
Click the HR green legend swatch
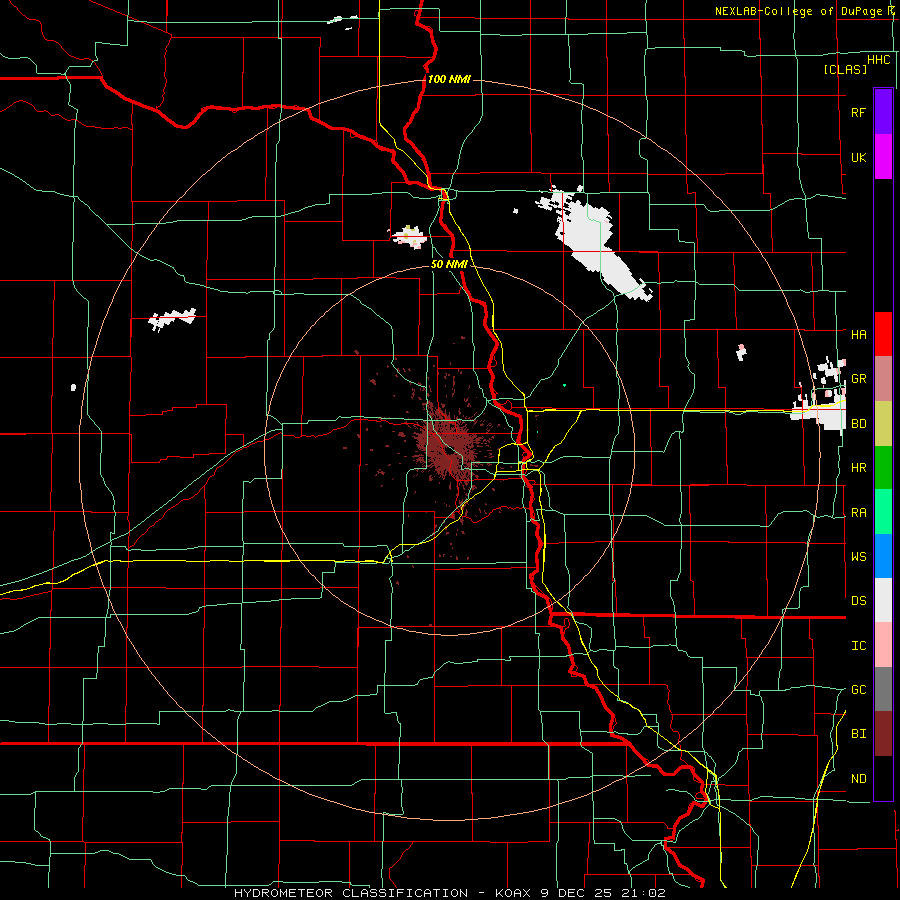pos(883,468)
